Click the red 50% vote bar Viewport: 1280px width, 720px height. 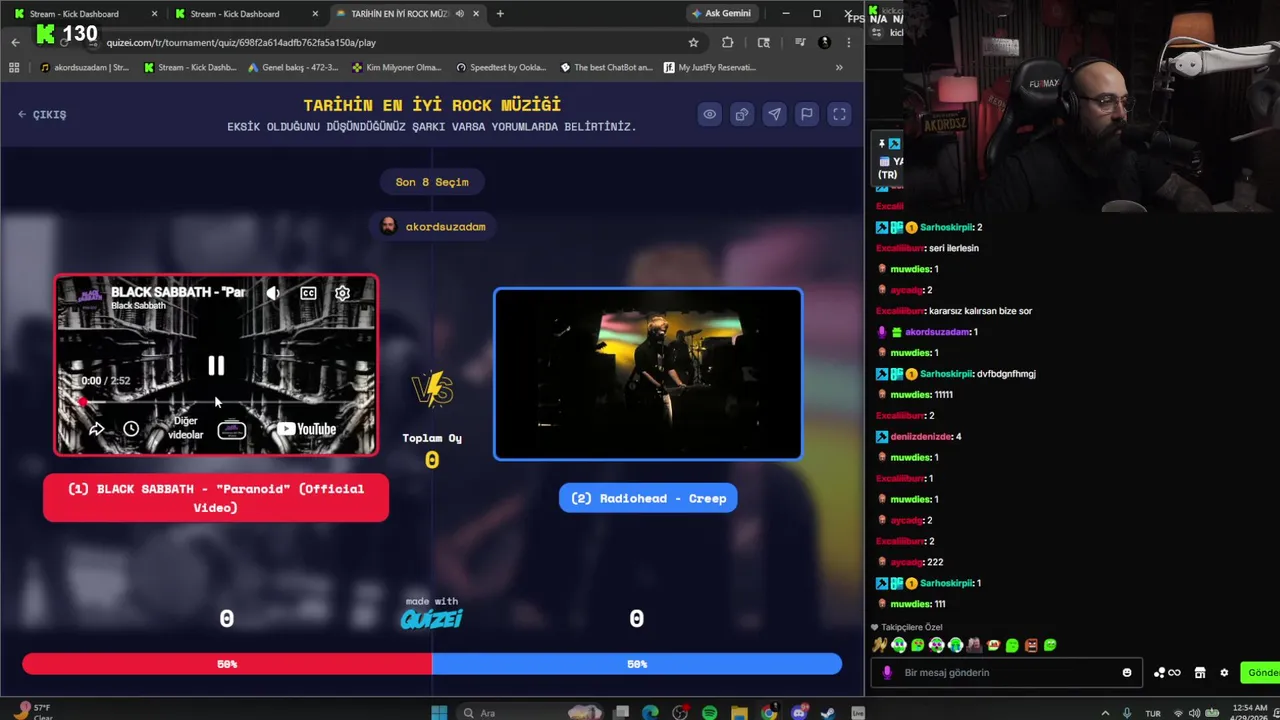[x=227, y=664]
